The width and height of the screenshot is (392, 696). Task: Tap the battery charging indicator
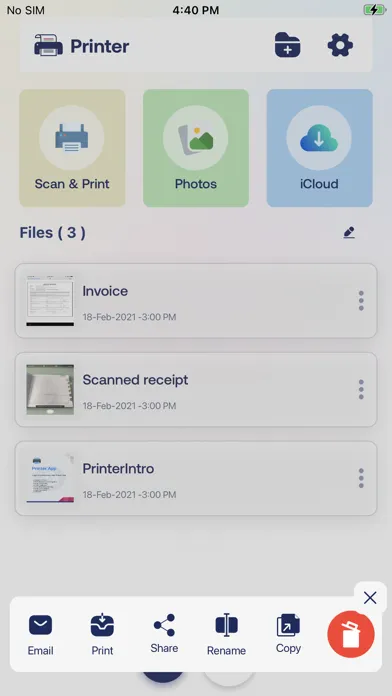375,10
